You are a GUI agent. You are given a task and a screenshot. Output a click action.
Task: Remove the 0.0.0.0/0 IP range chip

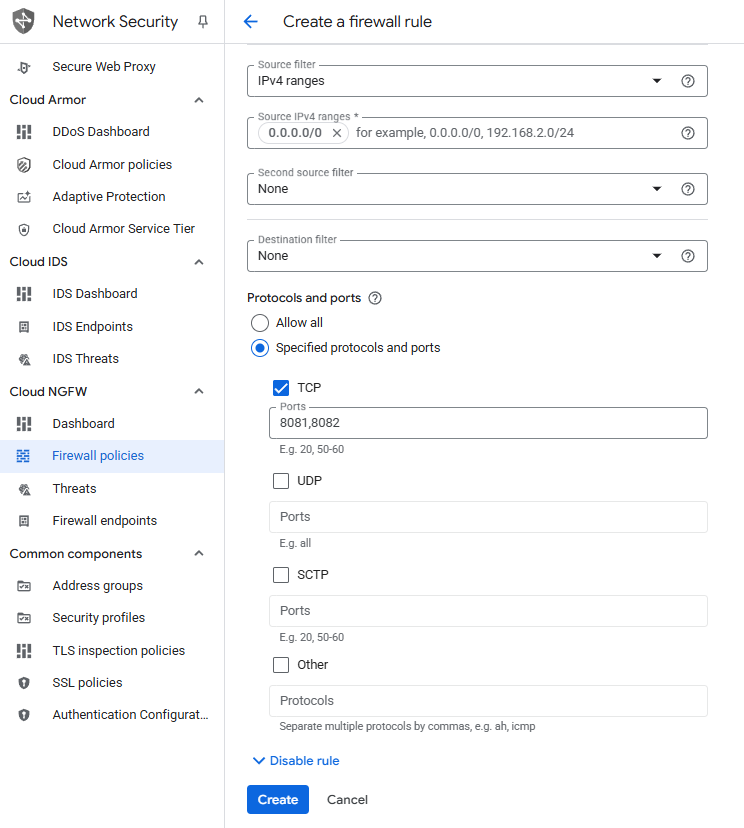coord(337,133)
